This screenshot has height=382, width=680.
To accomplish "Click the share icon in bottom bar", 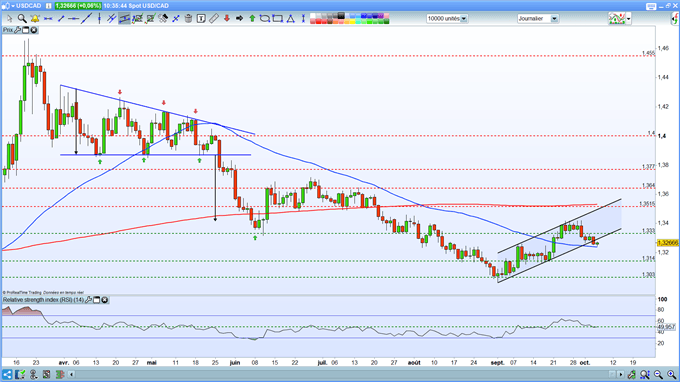I will [x=7, y=374].
